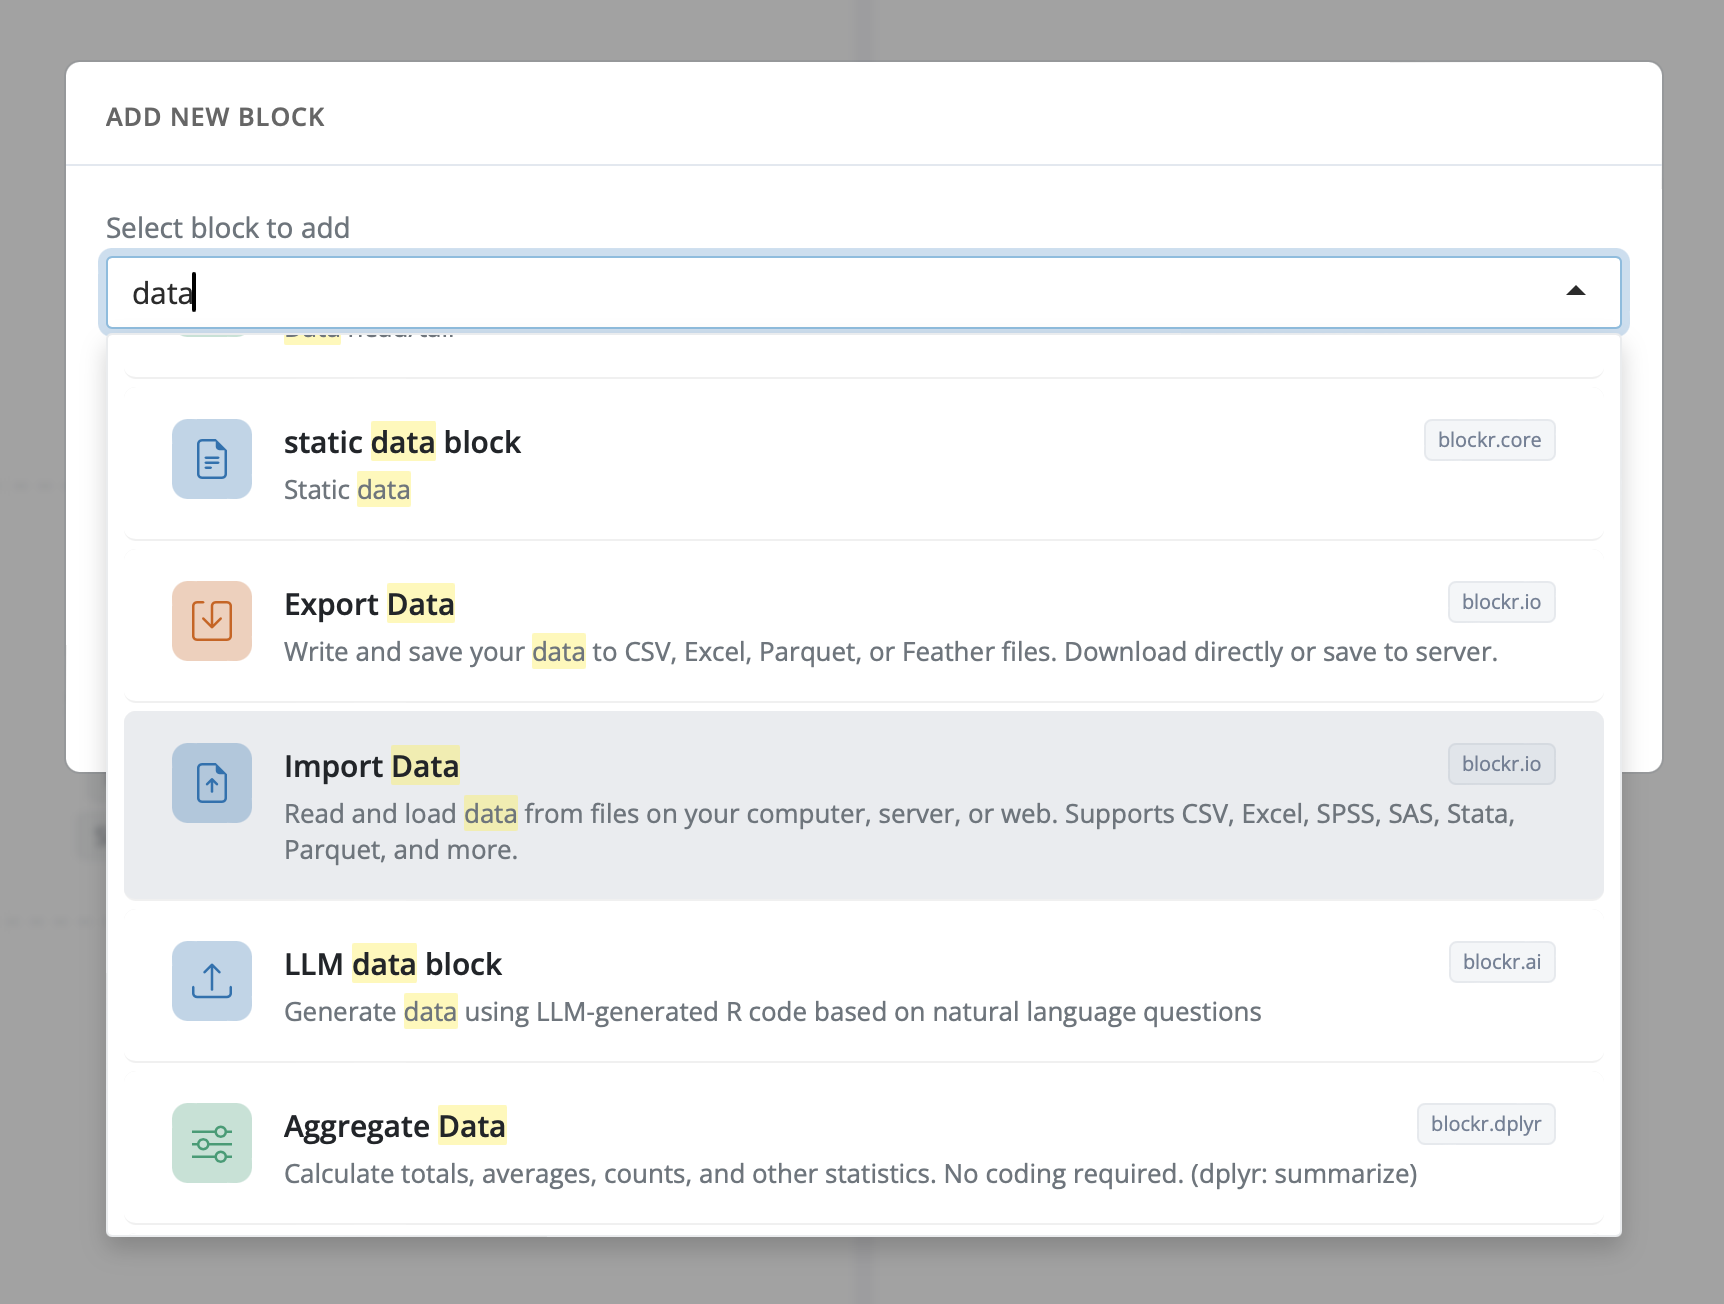Click the Import Data file-upload icon
The image size is (1724, 1304).
[212, 783]
